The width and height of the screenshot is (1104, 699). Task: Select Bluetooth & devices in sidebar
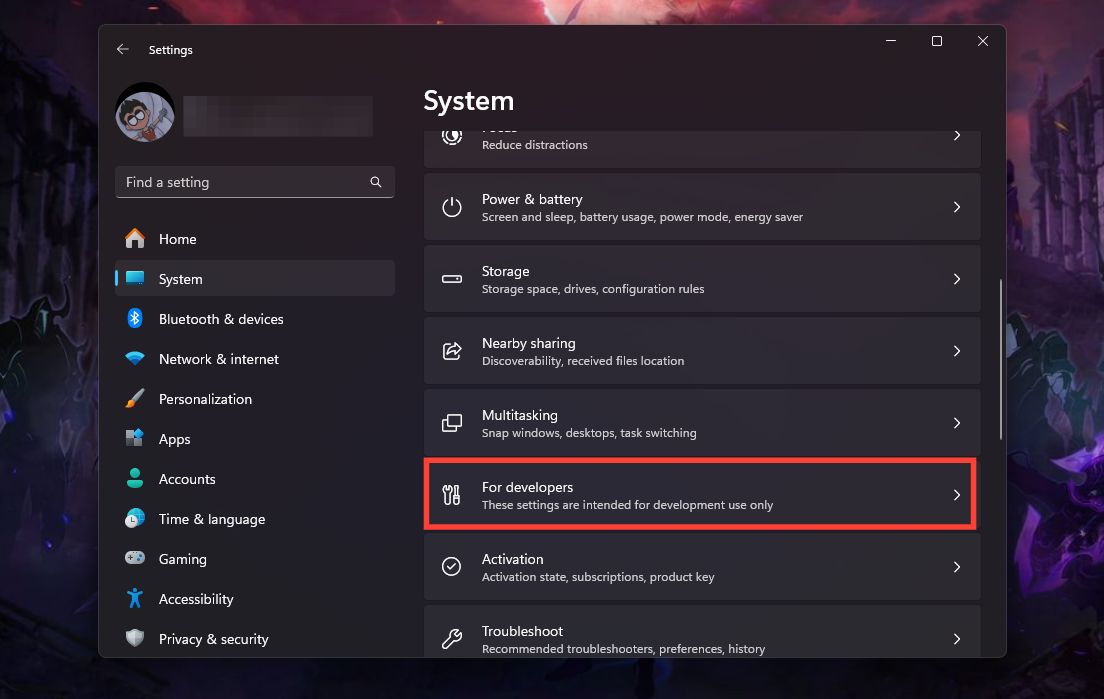220,319
